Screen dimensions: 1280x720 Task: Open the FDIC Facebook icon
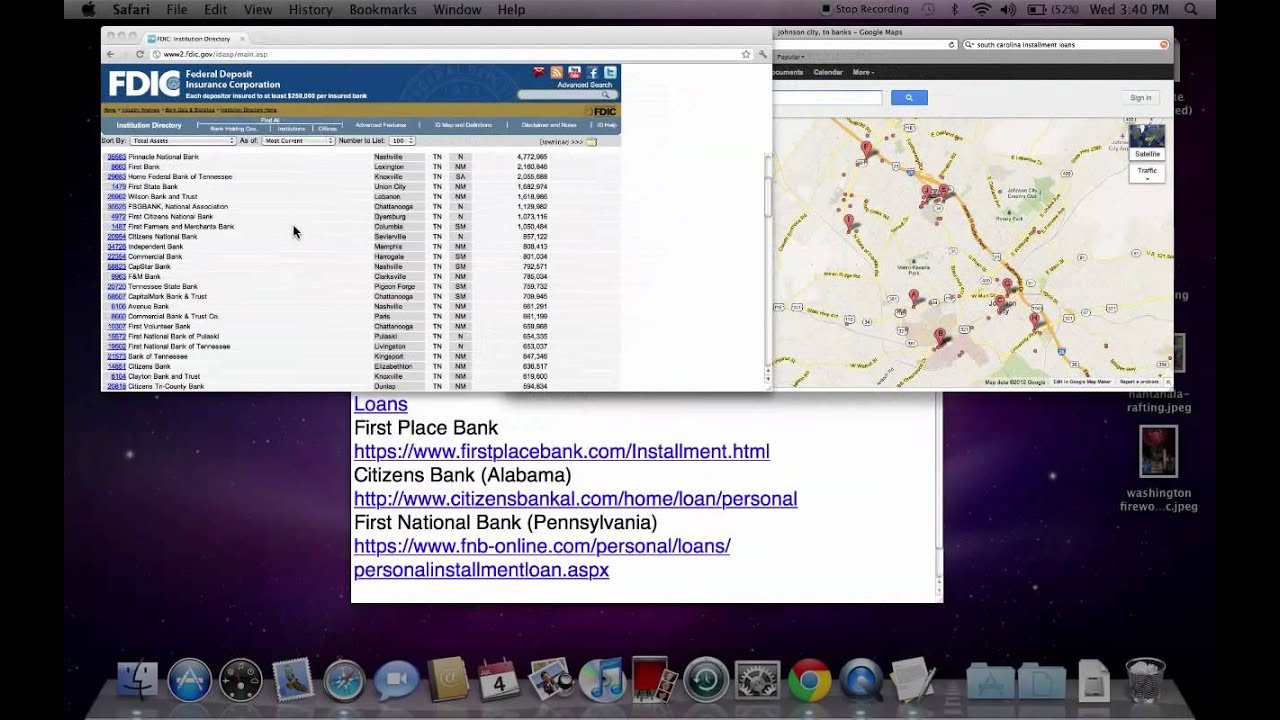592,72
